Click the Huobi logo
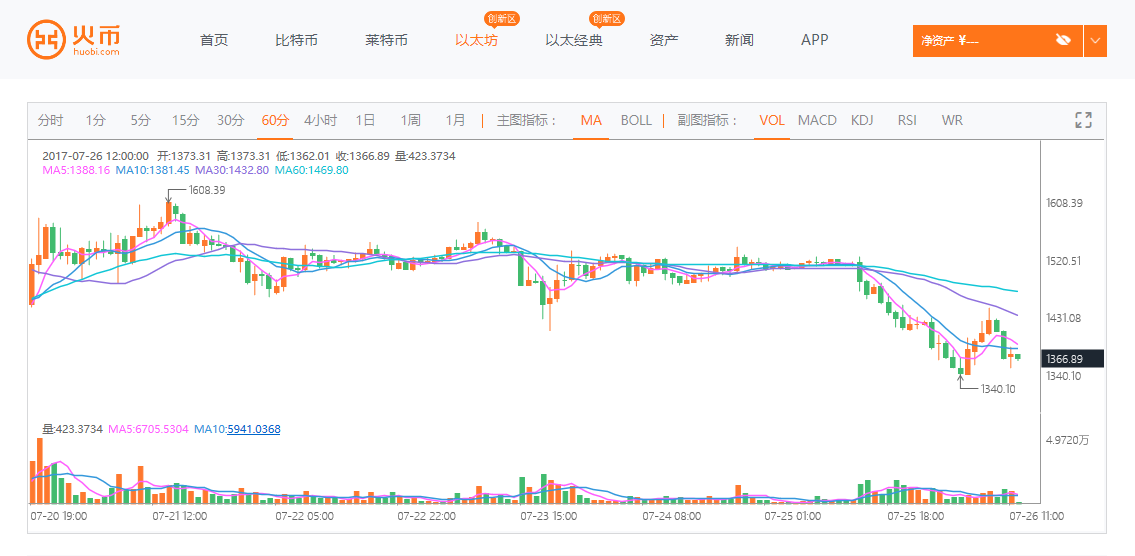Screen dimensions: 1135x556 [74, 40]
